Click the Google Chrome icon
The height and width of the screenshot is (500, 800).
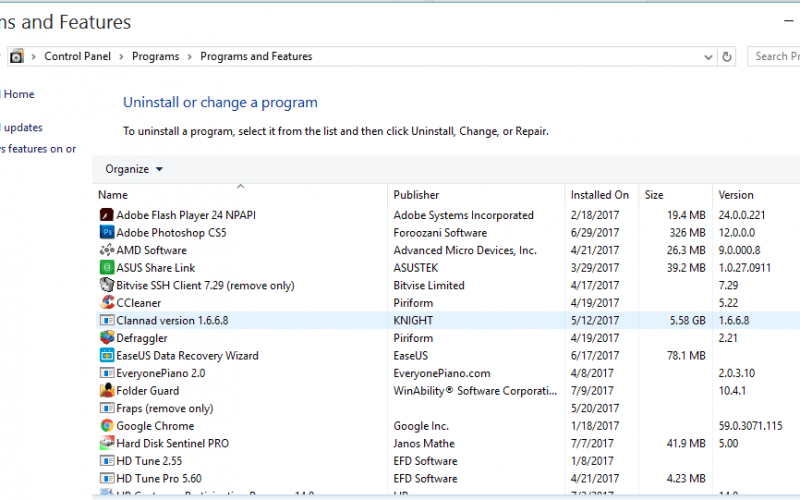coord(107,426)
